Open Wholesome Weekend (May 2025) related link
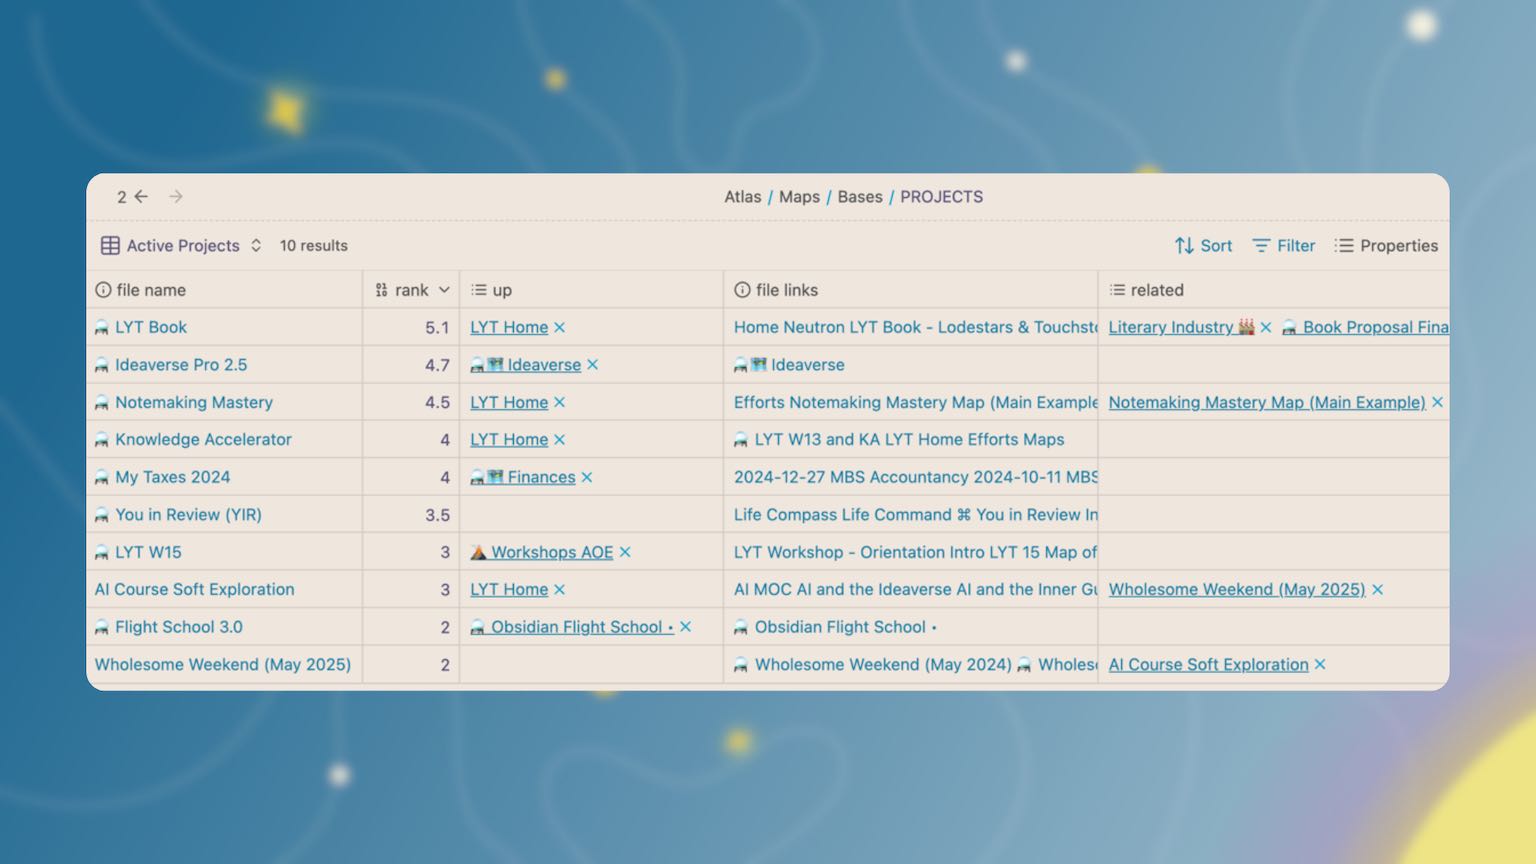Screen dimensions: 1536x864 click(1237, 589)
